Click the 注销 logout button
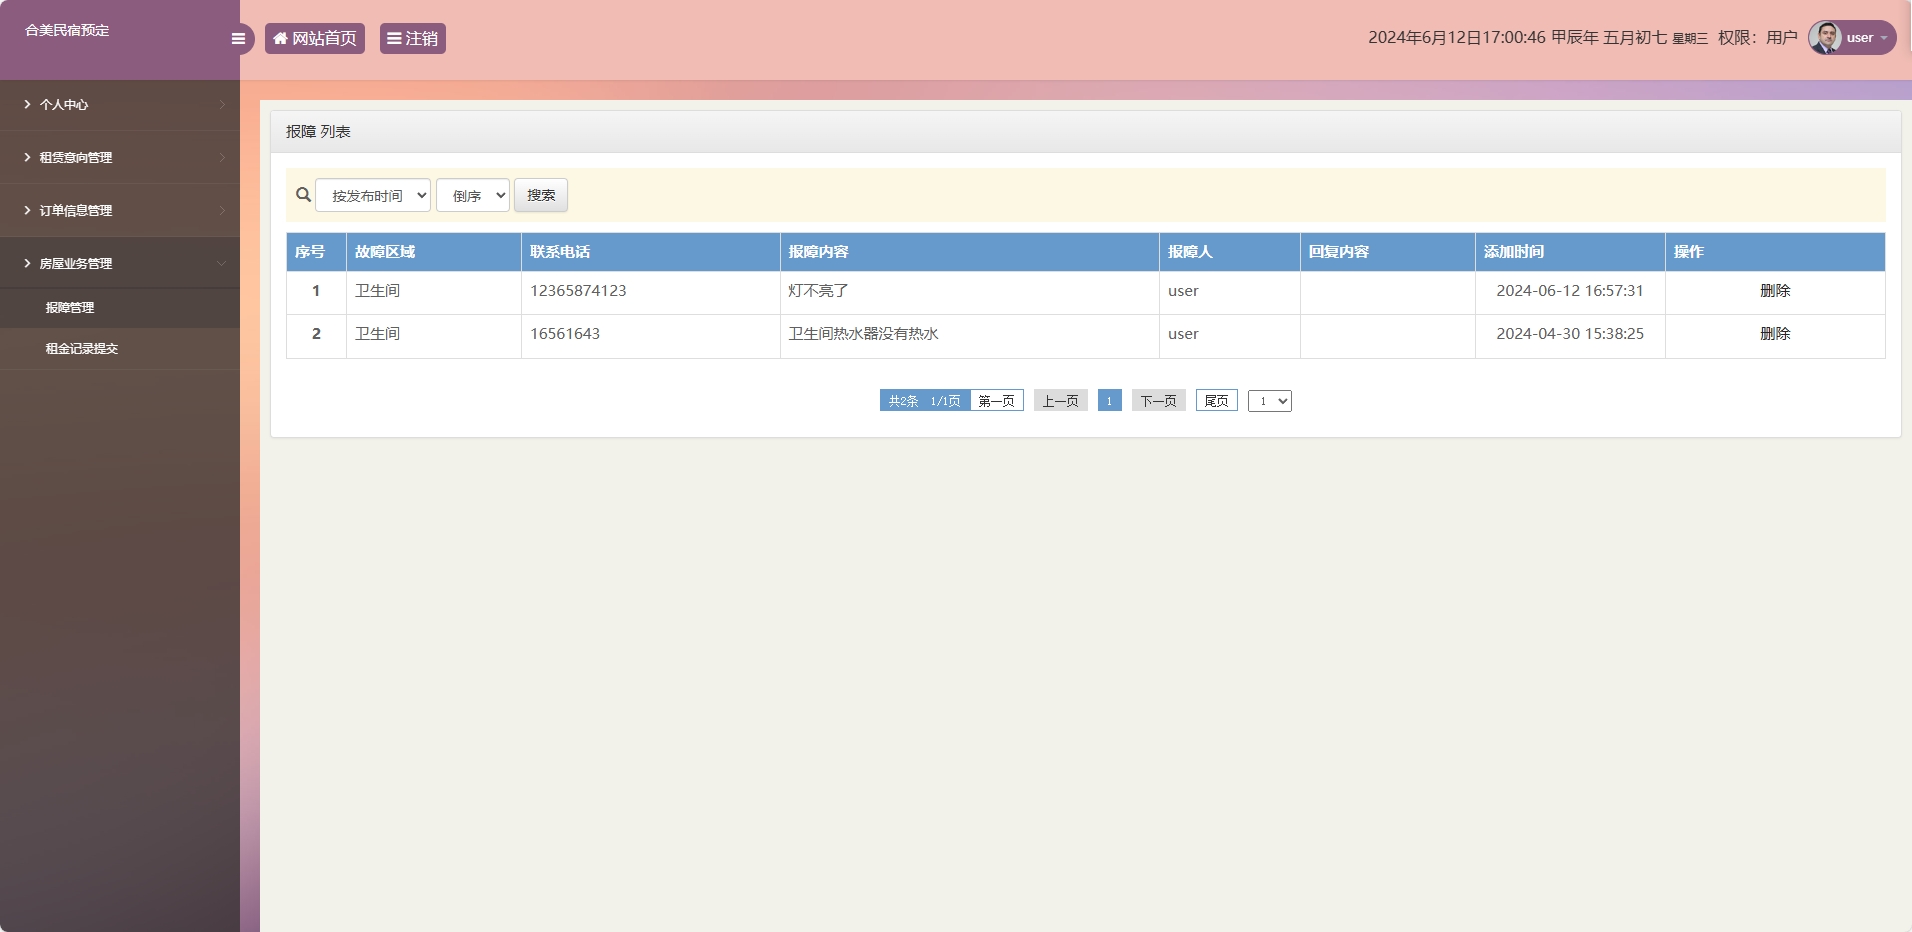This screenshot has height=932, width=1912. 412,39
